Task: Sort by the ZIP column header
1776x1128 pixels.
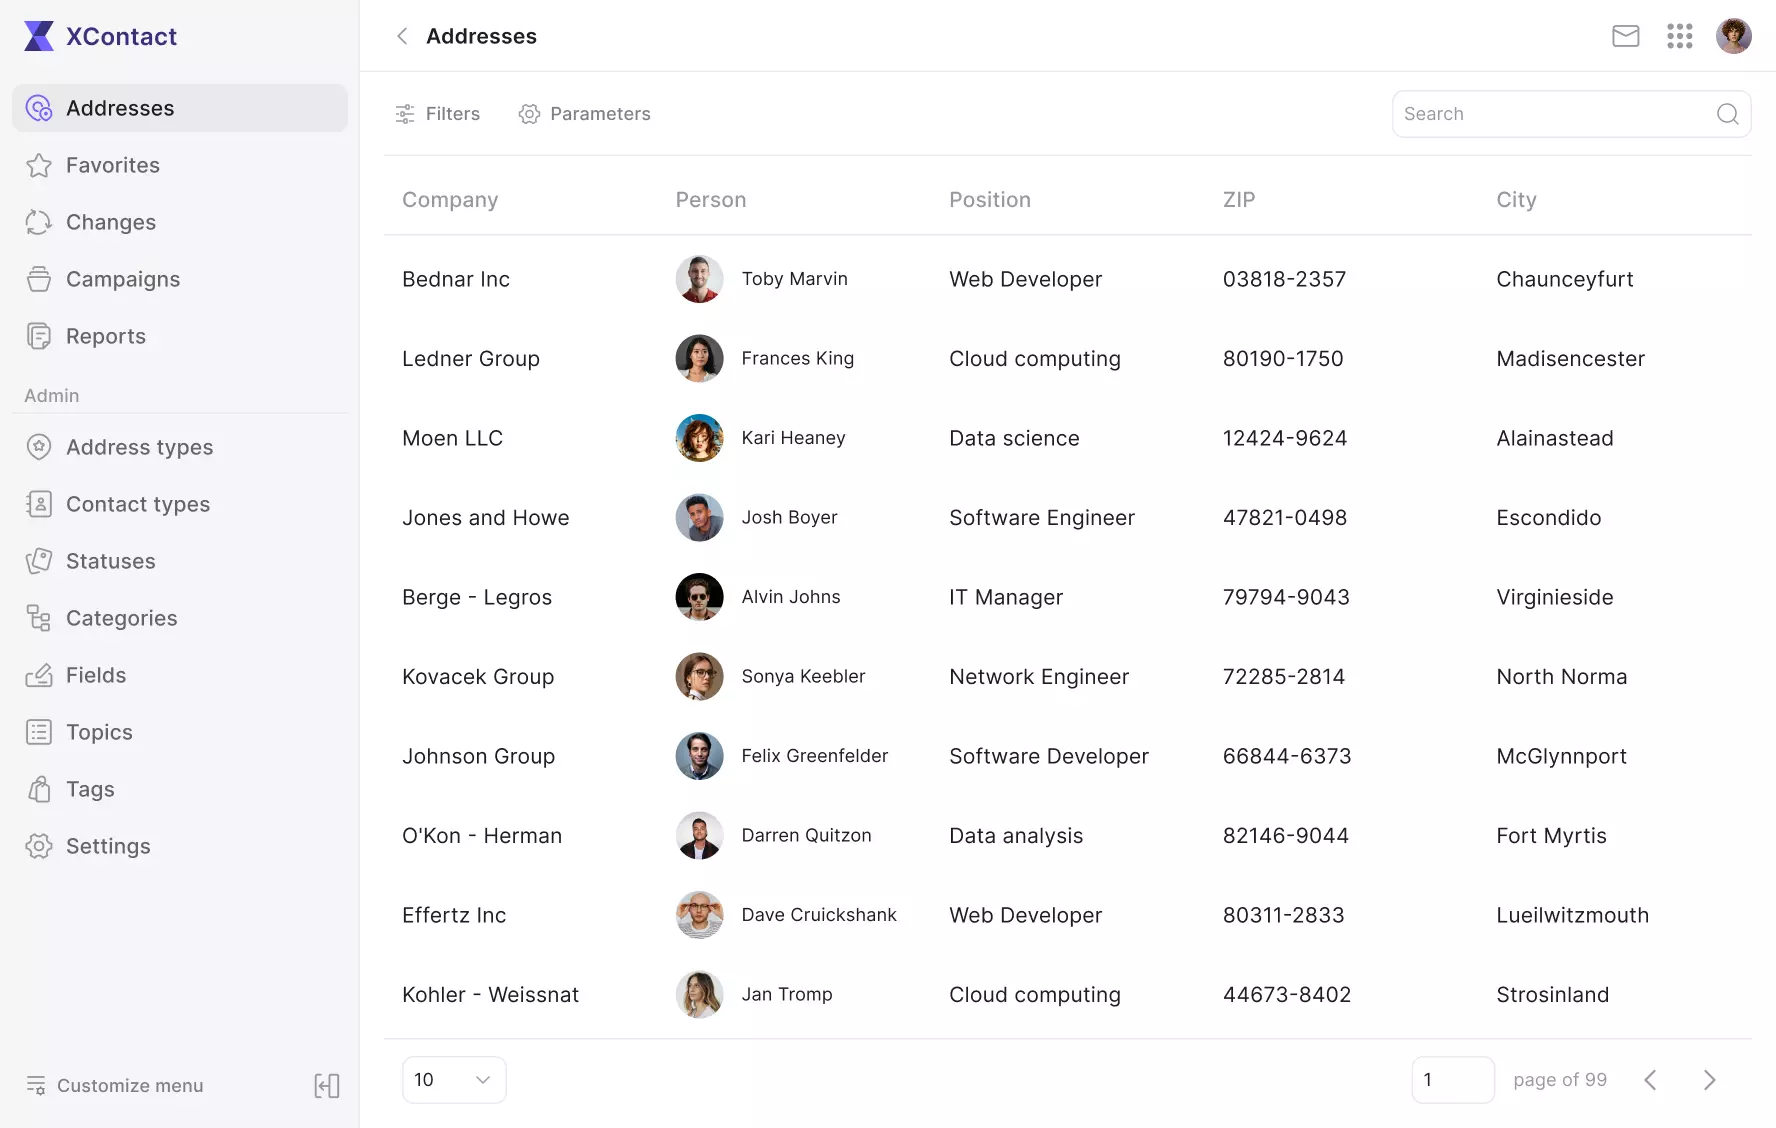Action: (1239, 200)
